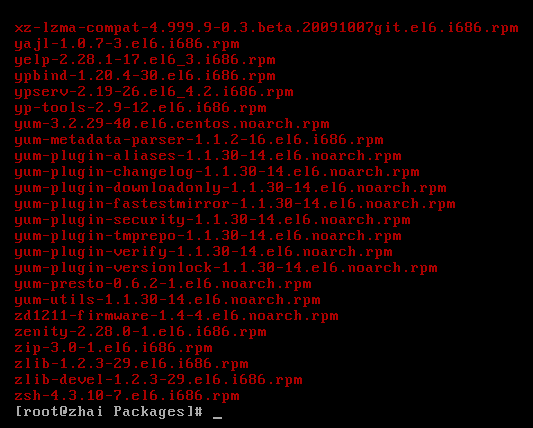Select yum-plugin-fastestmirror package
The image size is (533, 428).
coord(235,204)
